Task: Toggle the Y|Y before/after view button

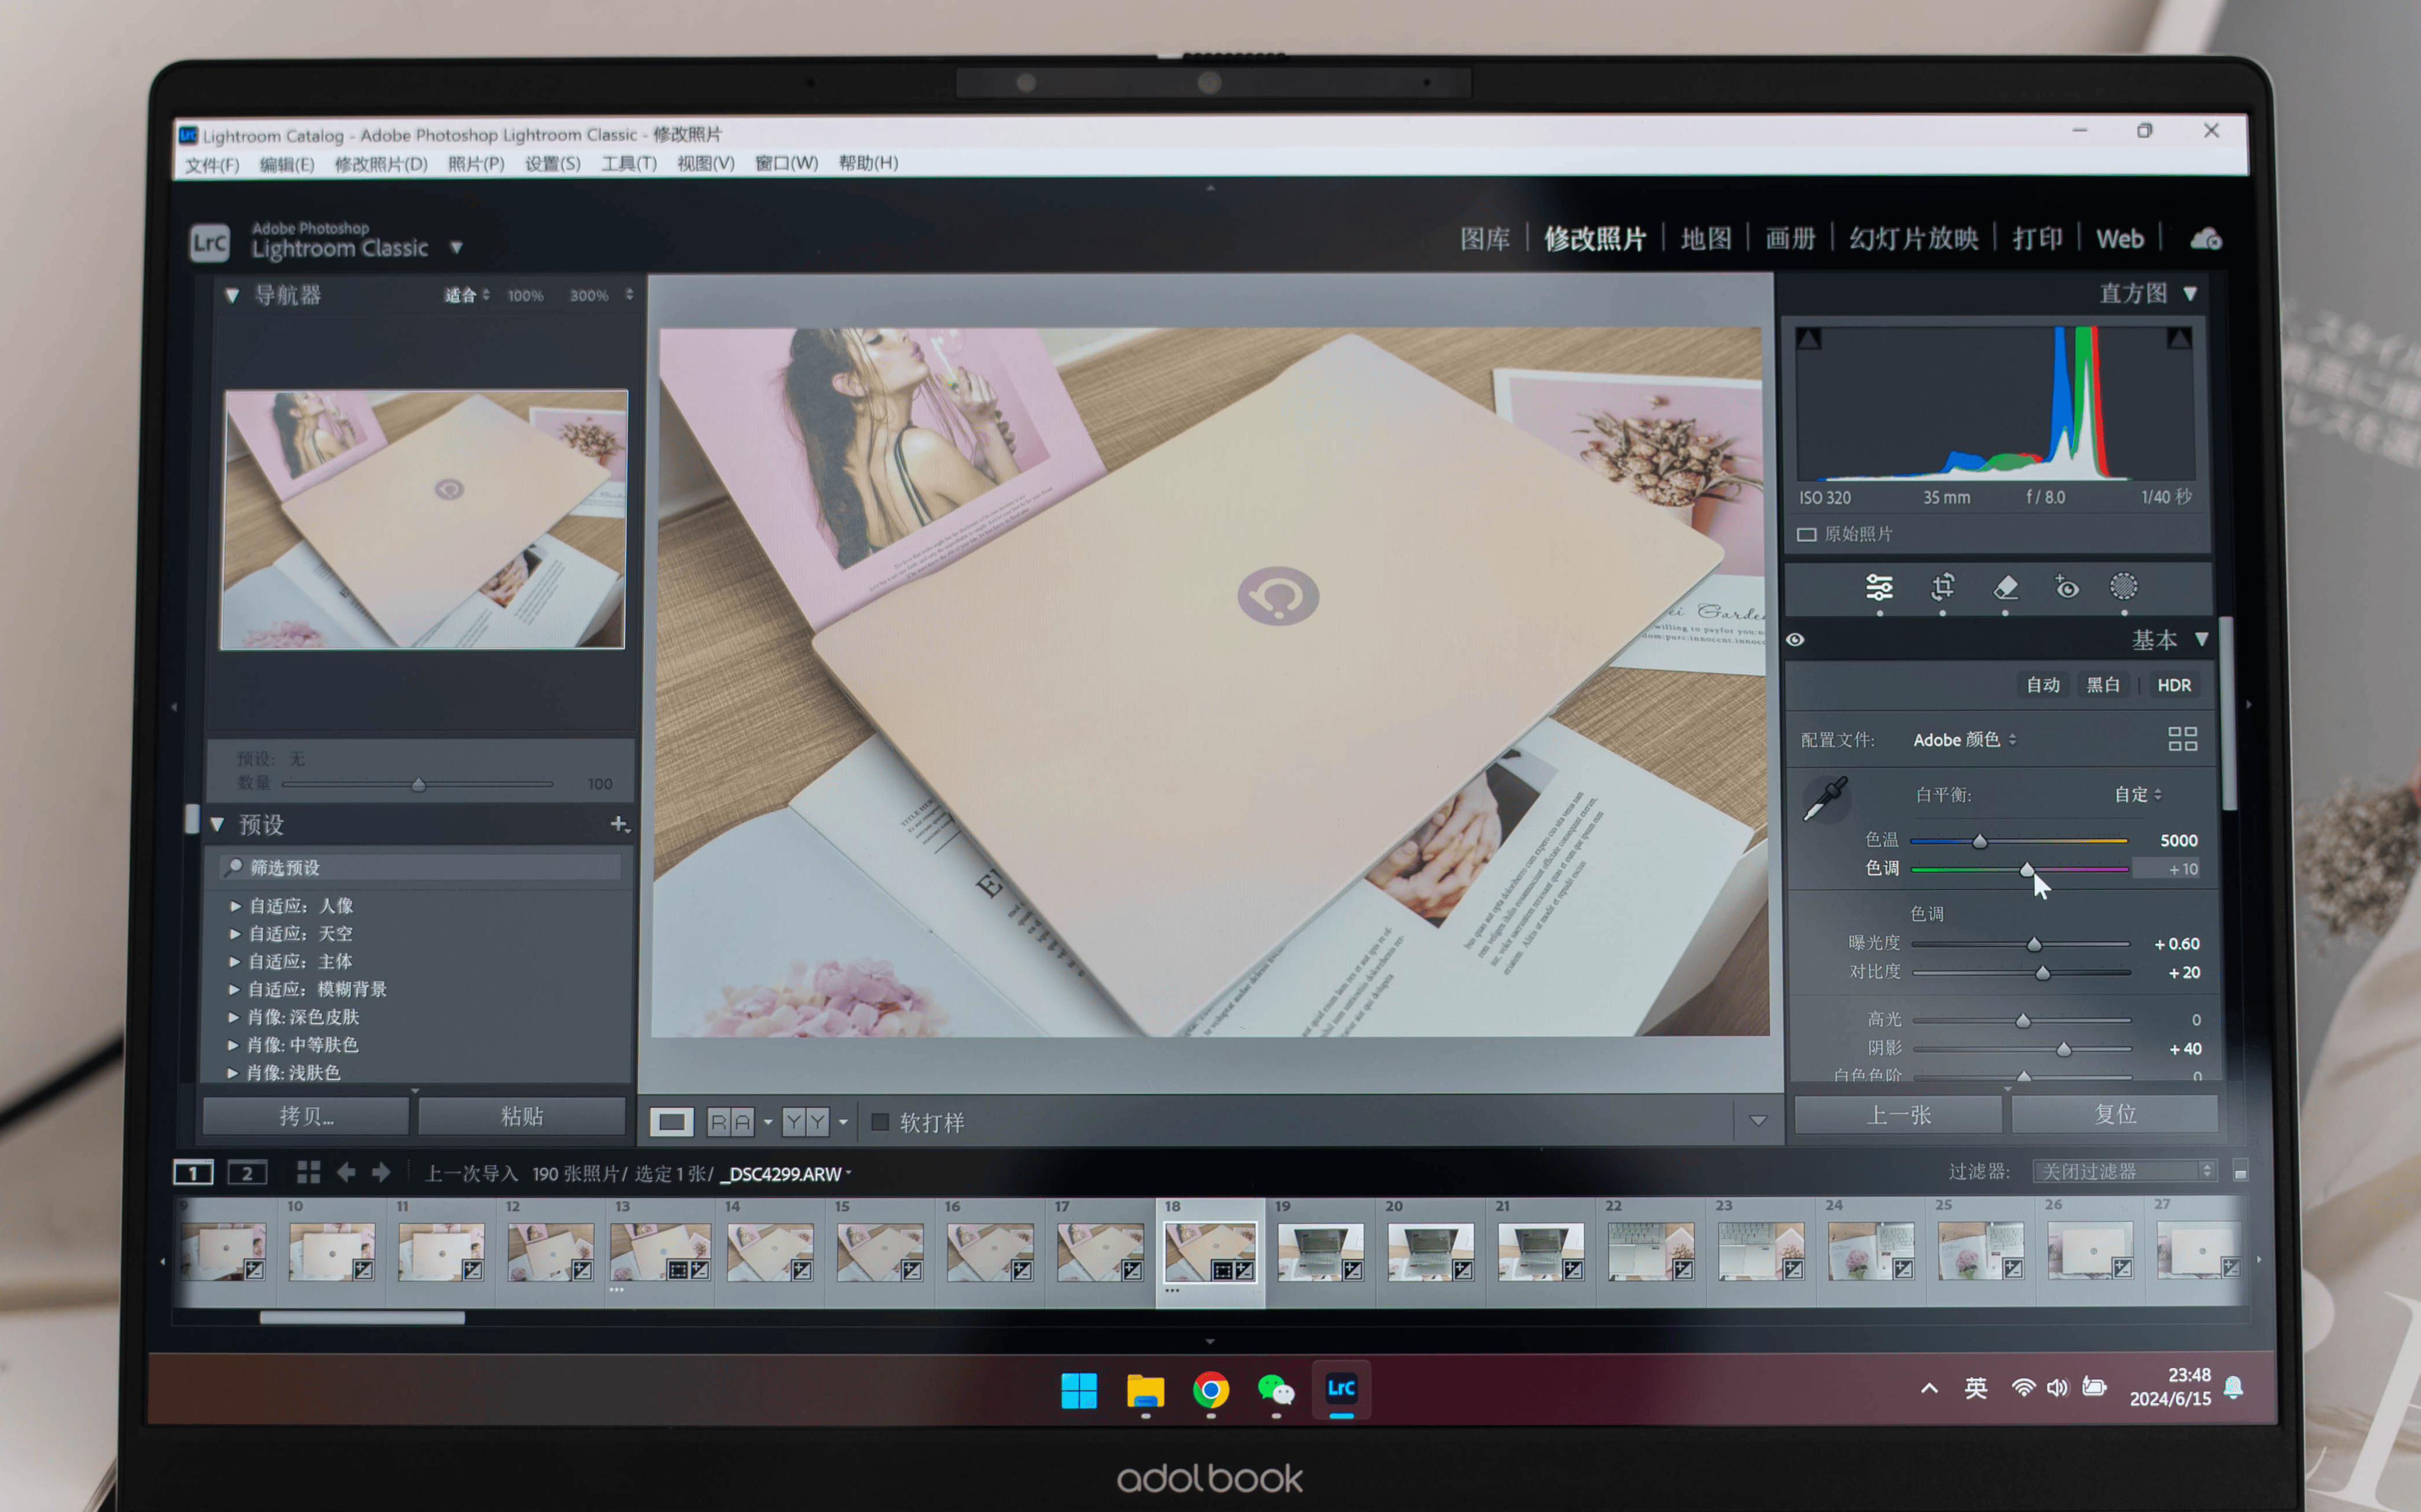Action: 805,1122
